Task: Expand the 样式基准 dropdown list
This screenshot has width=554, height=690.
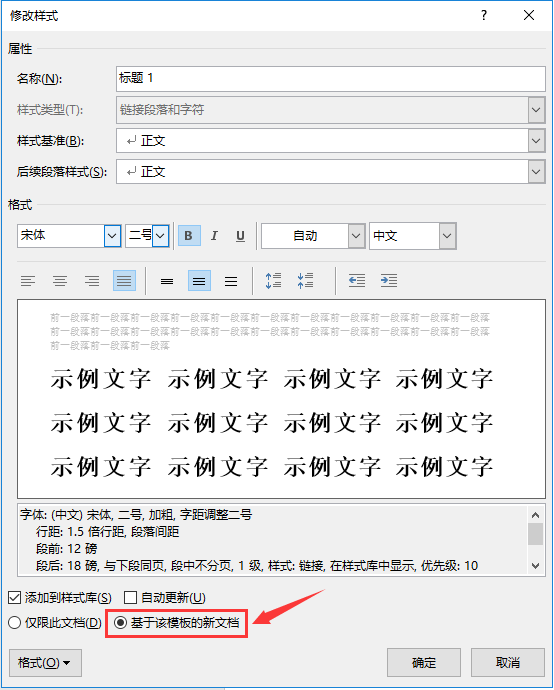Action: pos(536,141)
